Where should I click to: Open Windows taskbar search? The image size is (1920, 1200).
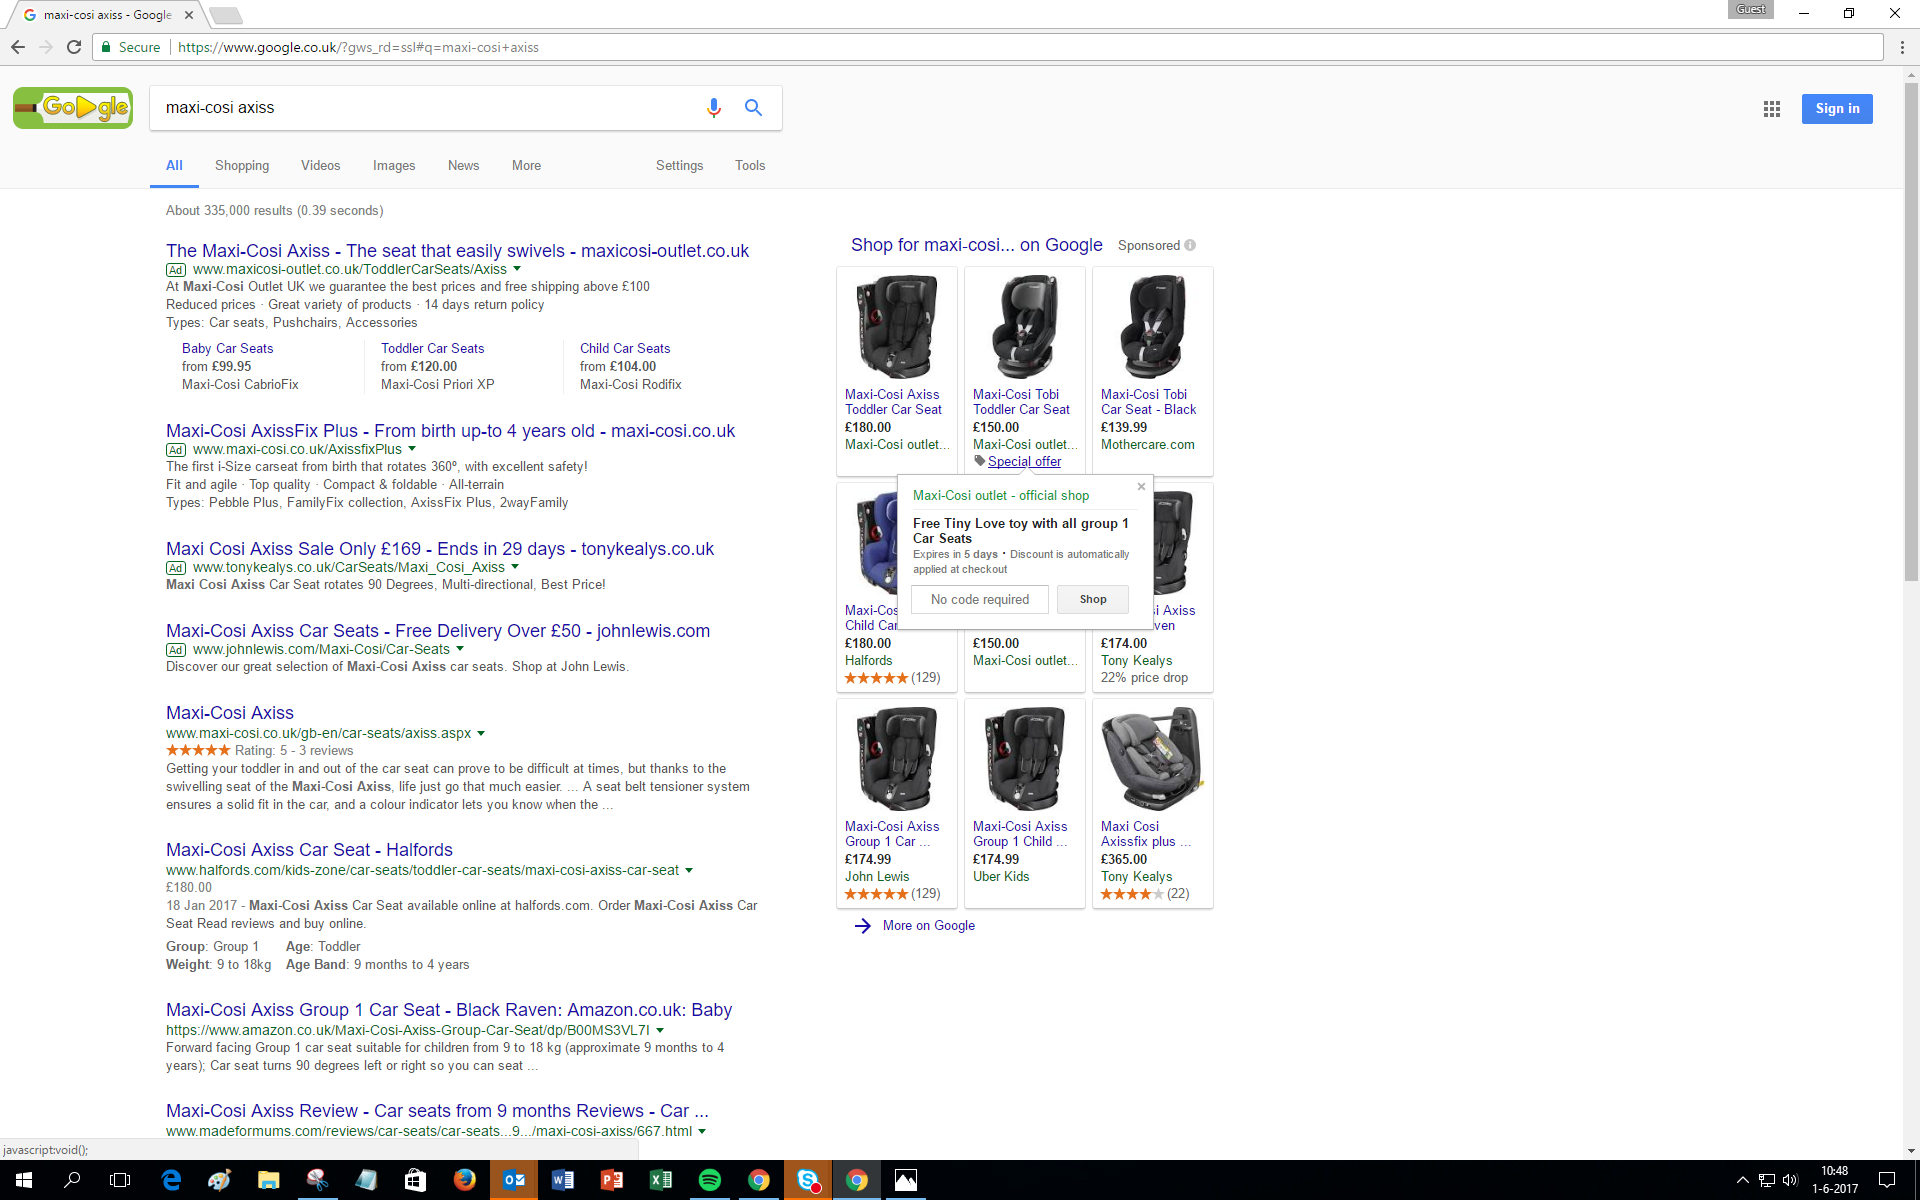pos(72,1180)
